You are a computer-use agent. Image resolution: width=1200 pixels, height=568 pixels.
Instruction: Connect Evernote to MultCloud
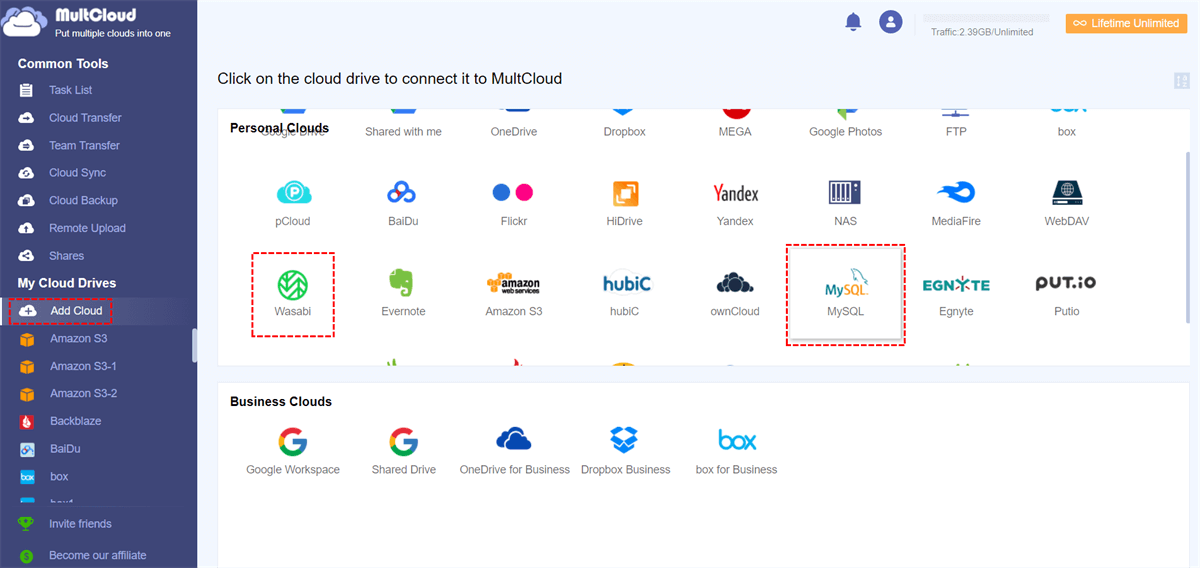pos(403,294)
